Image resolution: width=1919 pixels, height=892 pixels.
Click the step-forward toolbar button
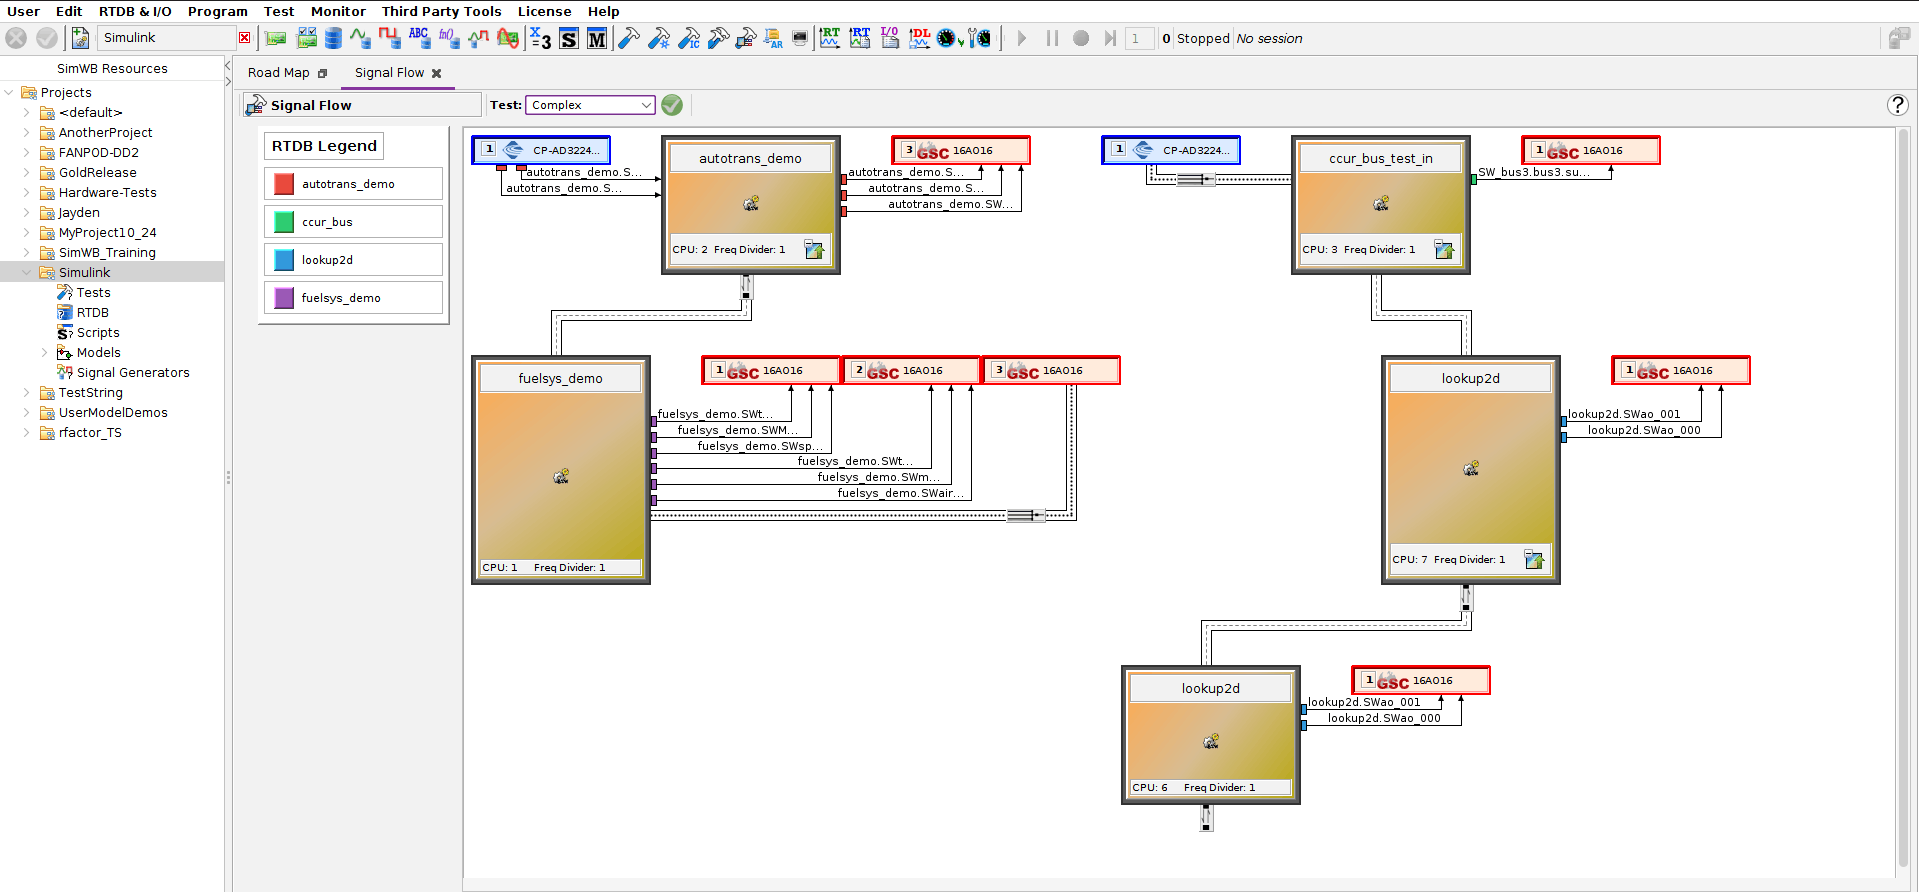point(1110,38)
